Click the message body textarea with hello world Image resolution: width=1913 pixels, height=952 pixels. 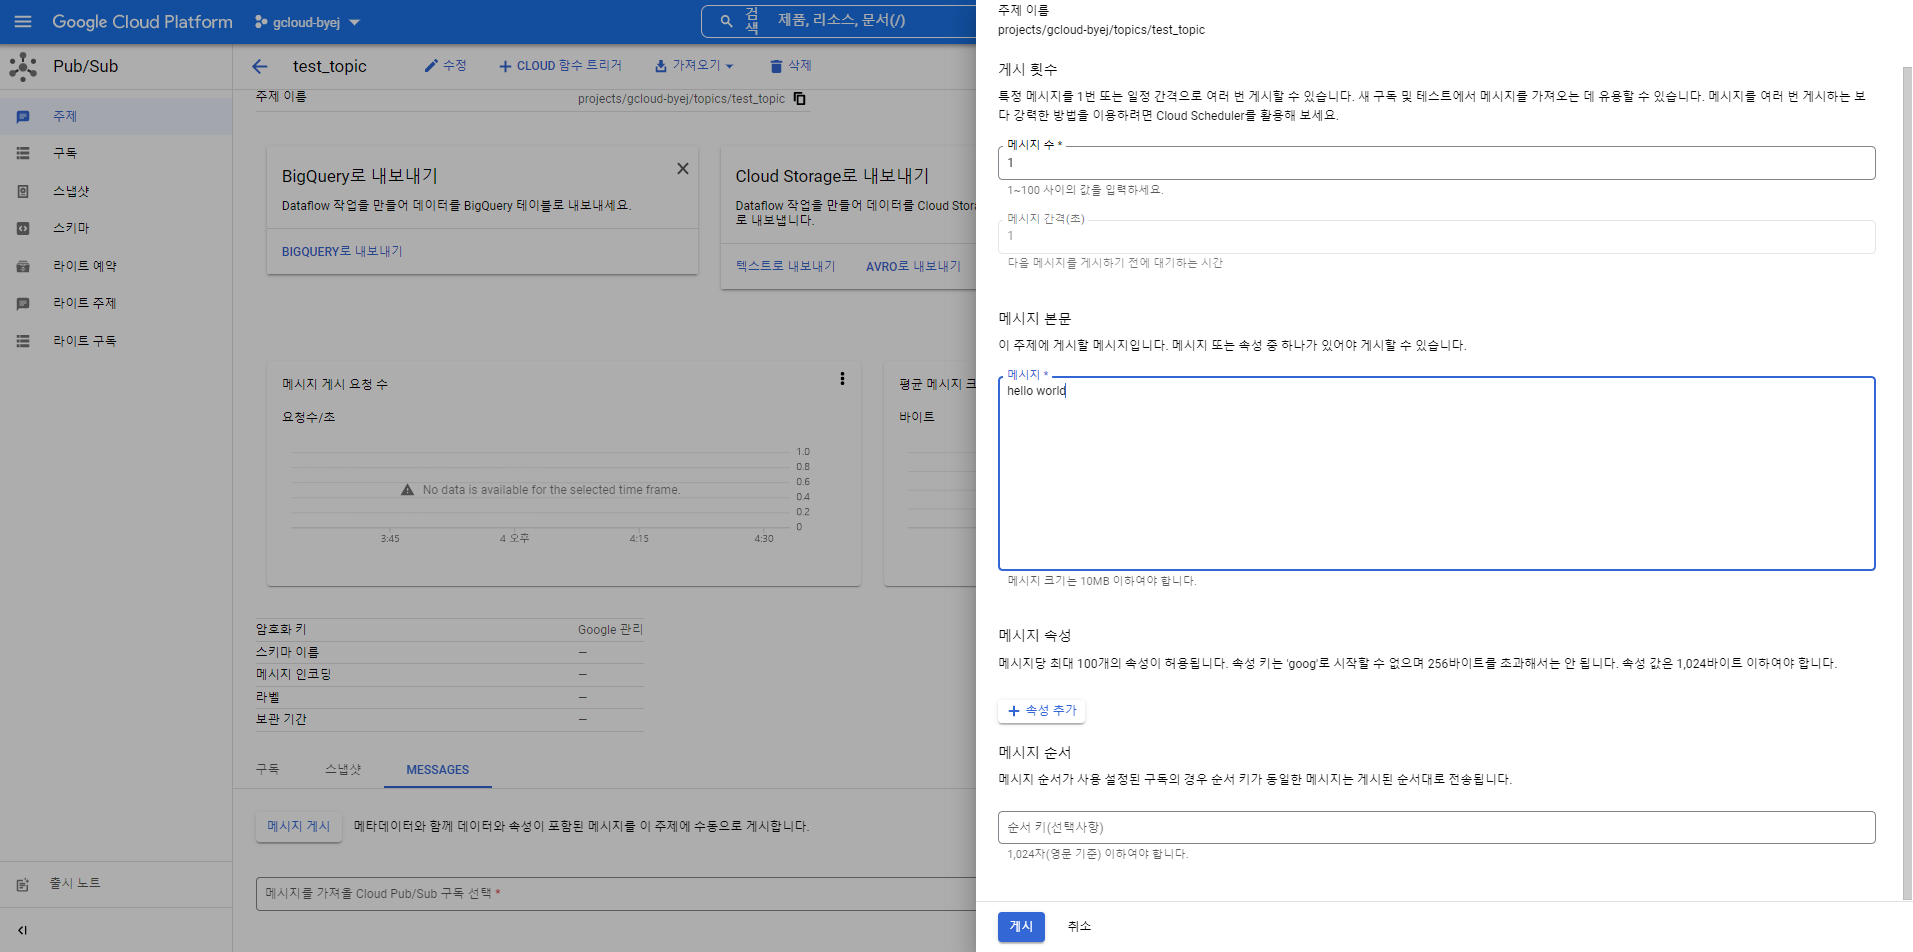tap(1436, 473)
